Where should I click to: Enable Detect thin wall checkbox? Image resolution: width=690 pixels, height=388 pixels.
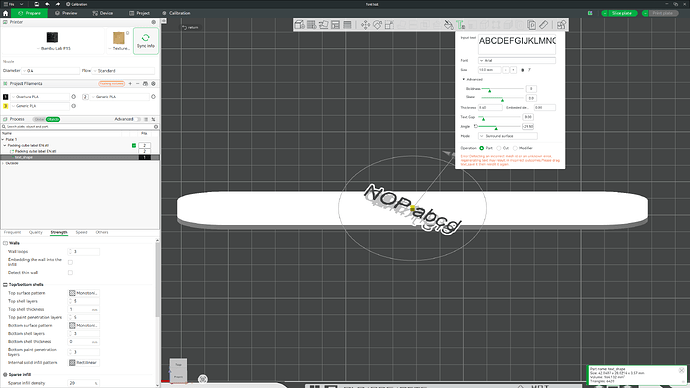70,273
